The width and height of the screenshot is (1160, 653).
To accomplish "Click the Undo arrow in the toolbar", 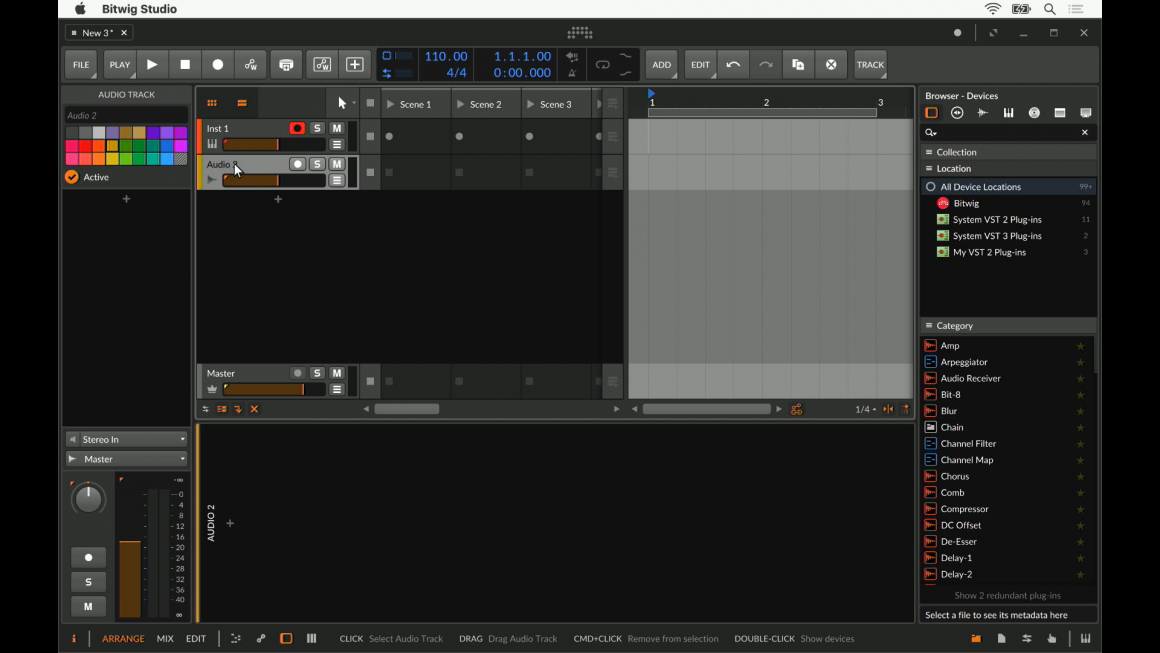I will tap(733, 65).
